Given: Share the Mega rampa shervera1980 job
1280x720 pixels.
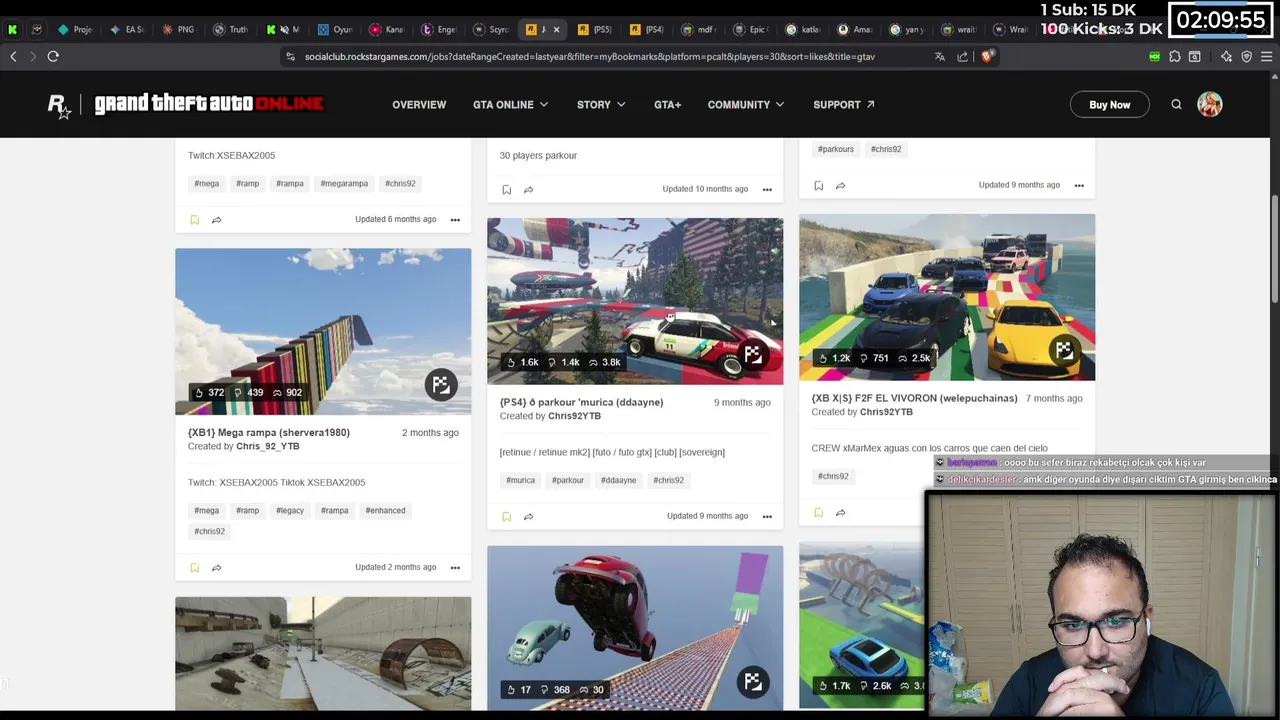Looking at the screenshot, I should tap(216, 568).
